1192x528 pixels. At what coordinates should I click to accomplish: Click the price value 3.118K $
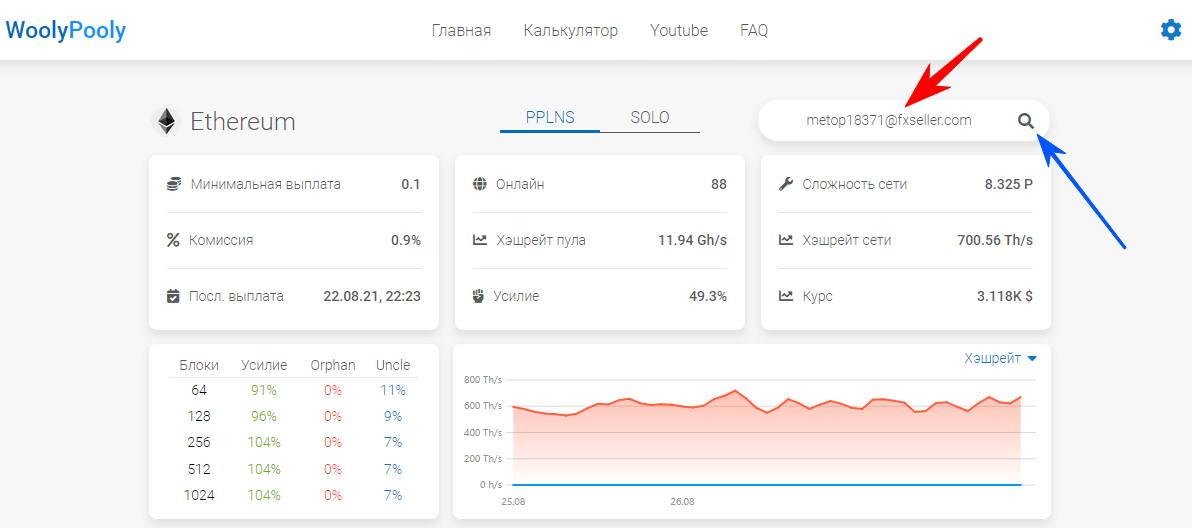tap(1005, 296)
